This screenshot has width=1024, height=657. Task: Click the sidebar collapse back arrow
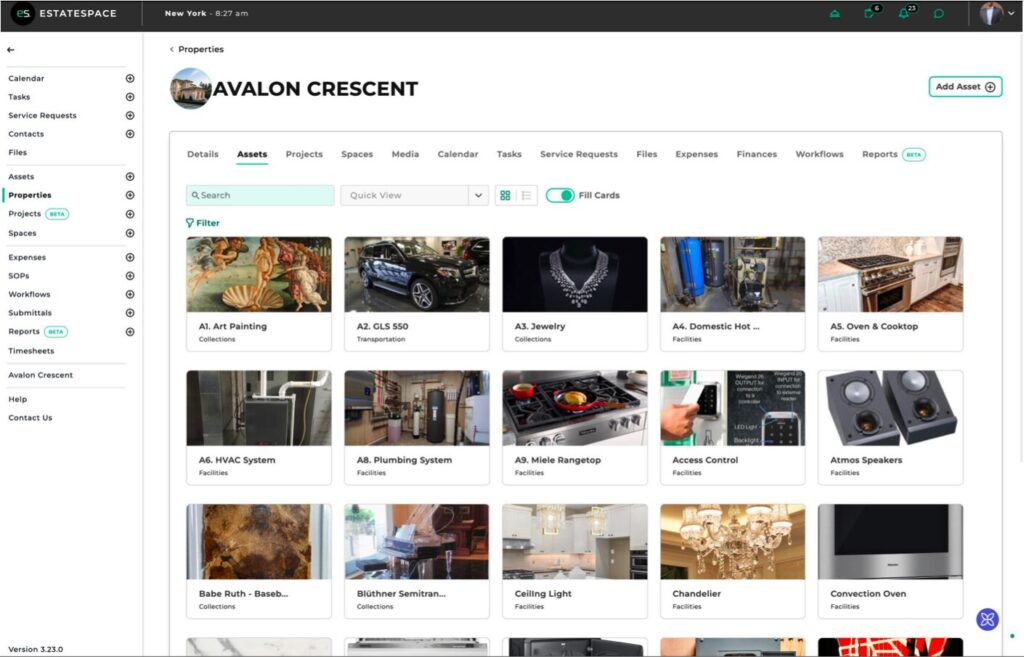11,49
